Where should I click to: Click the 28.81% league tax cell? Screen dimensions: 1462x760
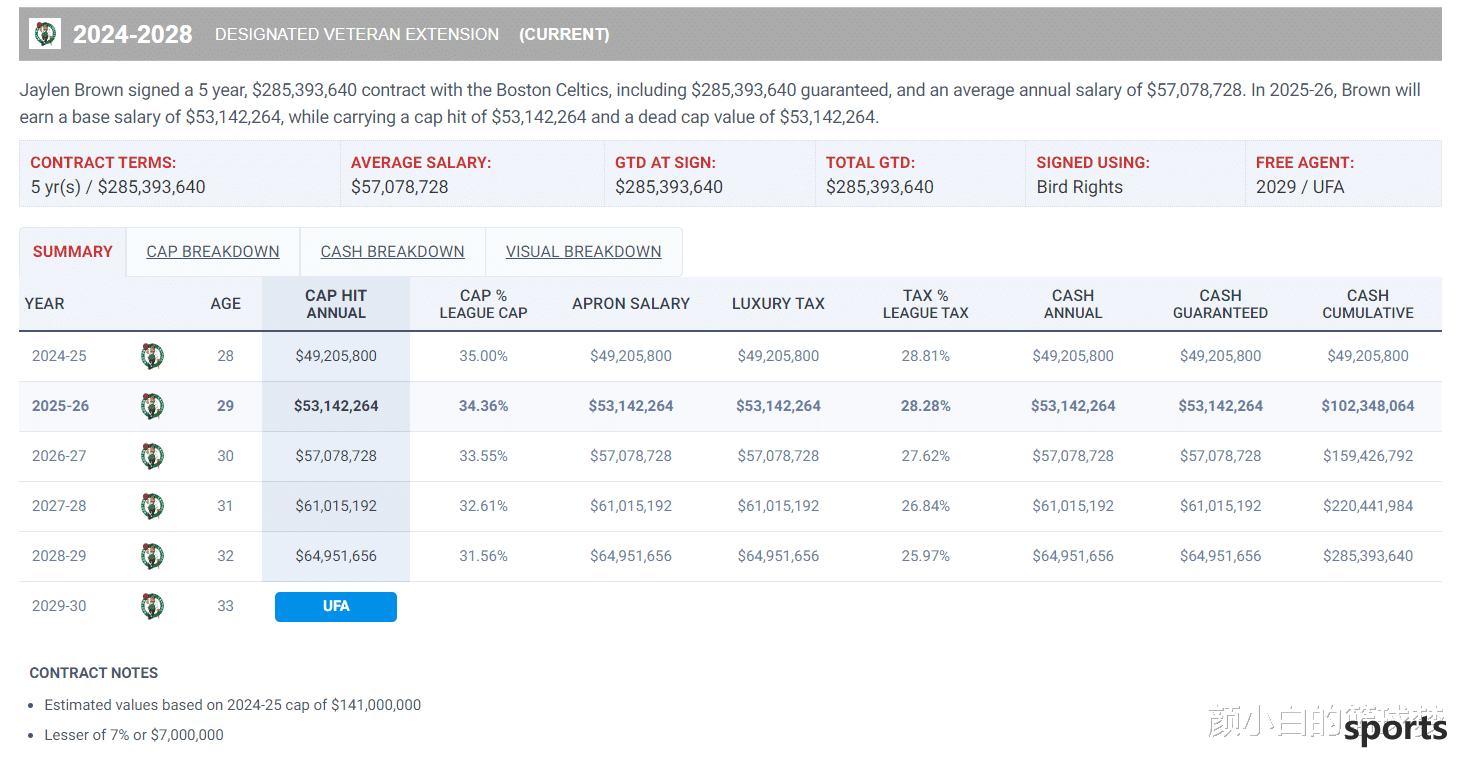tap(926, 356)
